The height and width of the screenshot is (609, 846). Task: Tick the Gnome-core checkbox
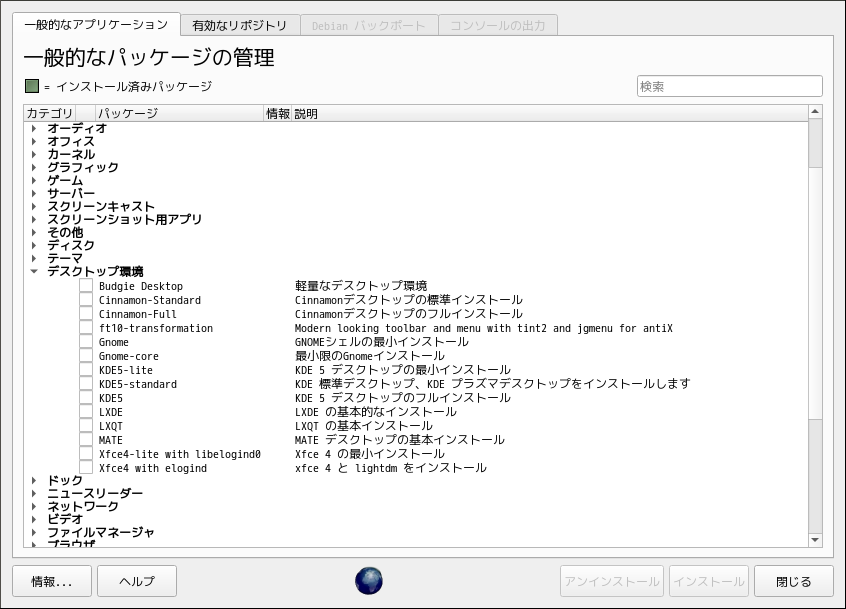coord(86,356)
